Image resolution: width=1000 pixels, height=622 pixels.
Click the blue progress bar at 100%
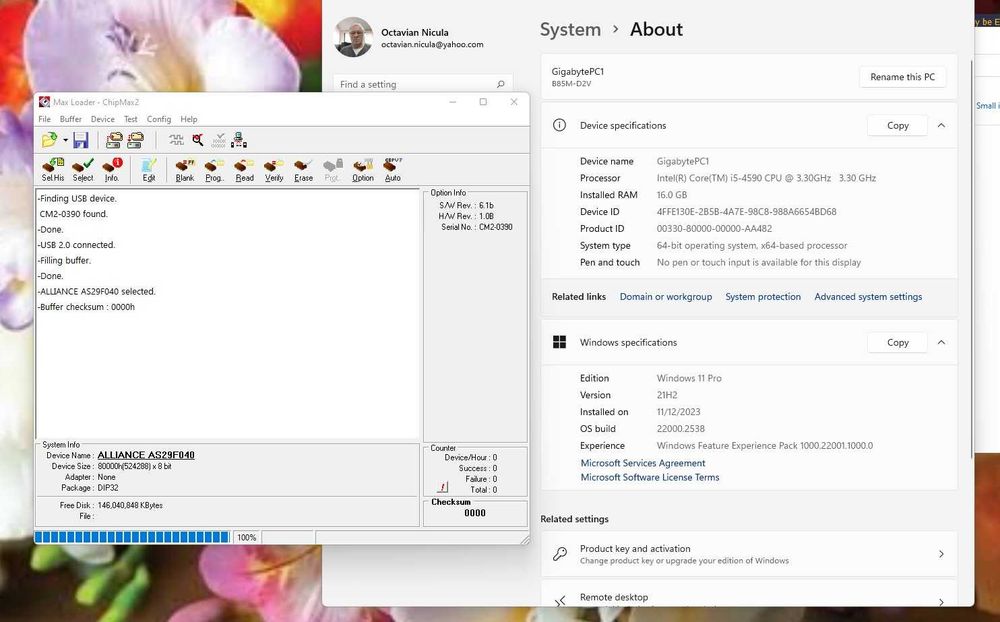pyautogui.click(x=132, y=537)
